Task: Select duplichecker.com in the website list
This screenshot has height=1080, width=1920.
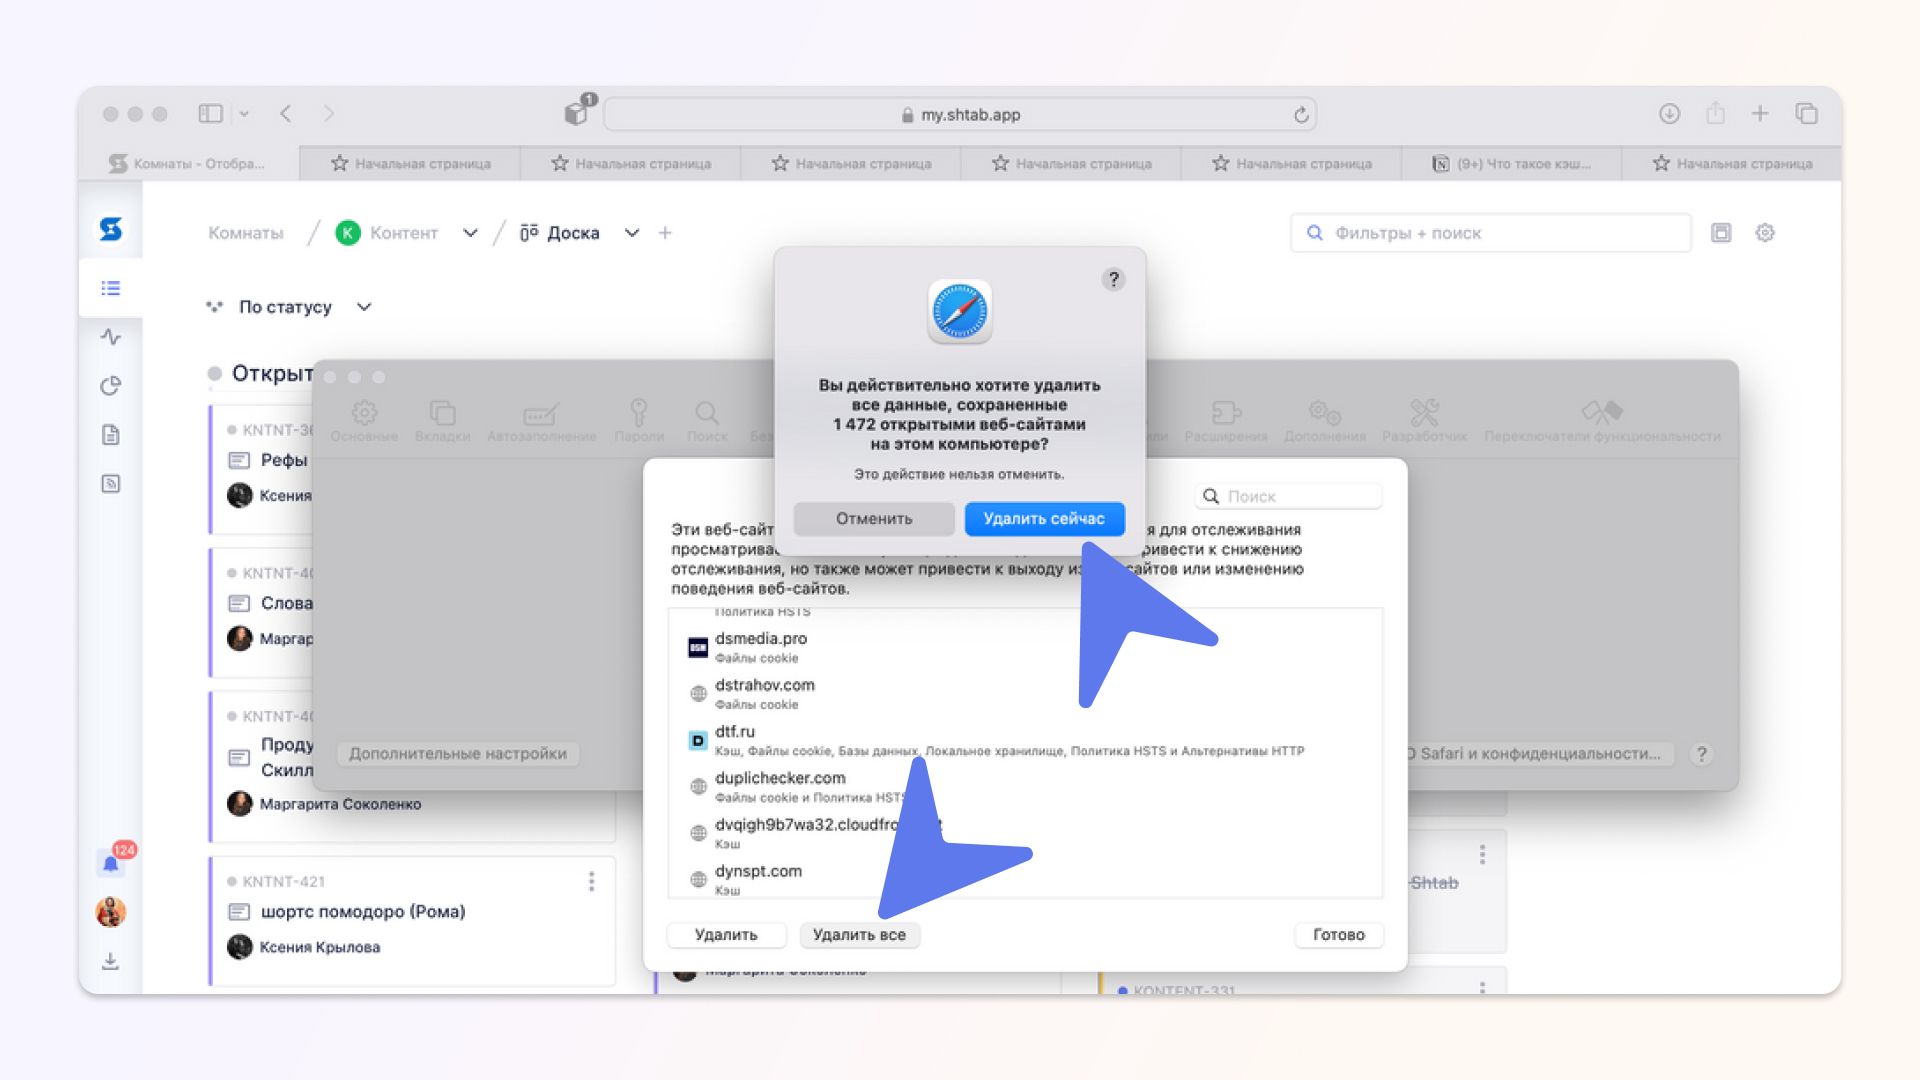Action: pos(1025,787)
